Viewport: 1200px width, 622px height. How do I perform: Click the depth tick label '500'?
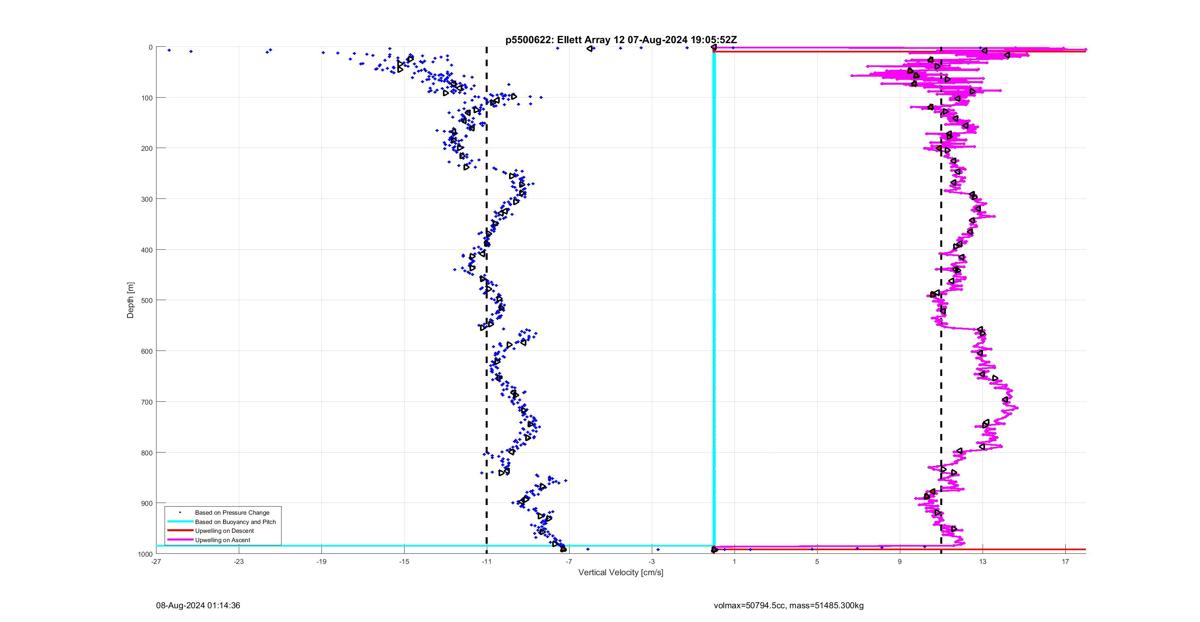pos(146,300)
